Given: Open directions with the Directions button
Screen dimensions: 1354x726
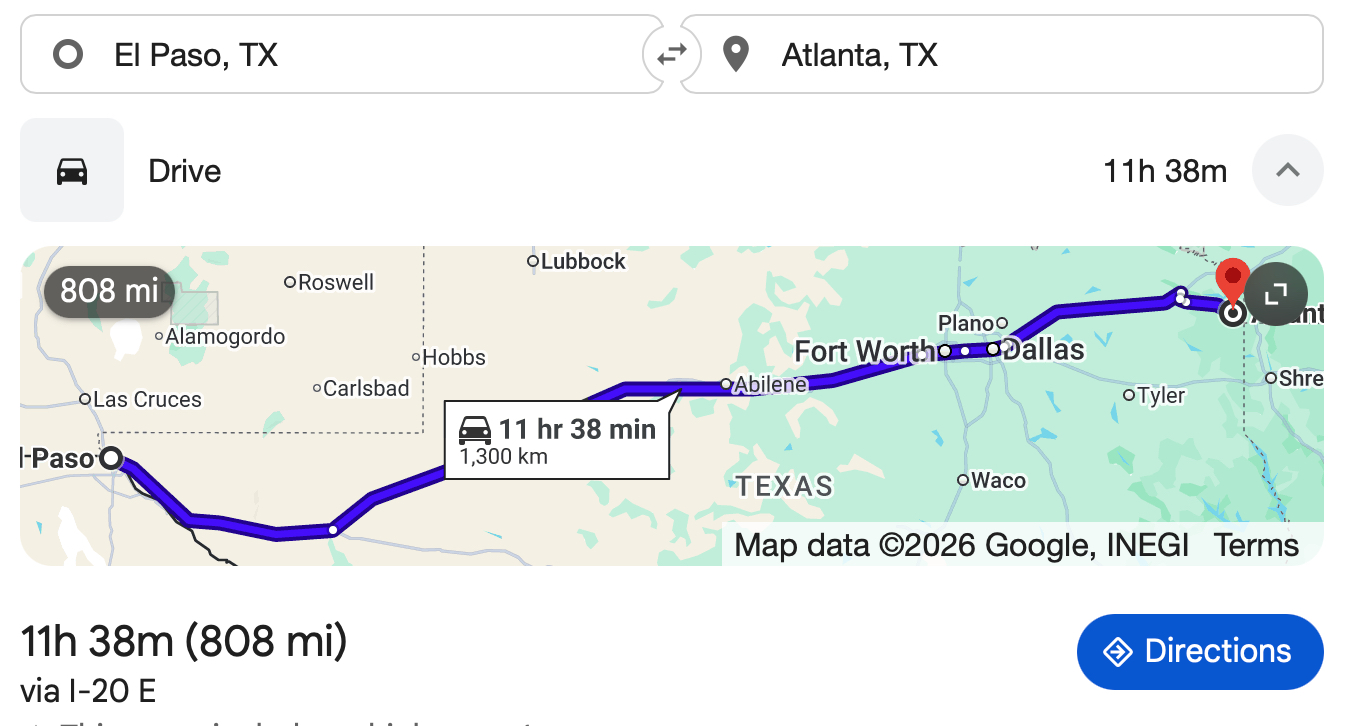Looking at the screenshot, I should coord(1199,652).
